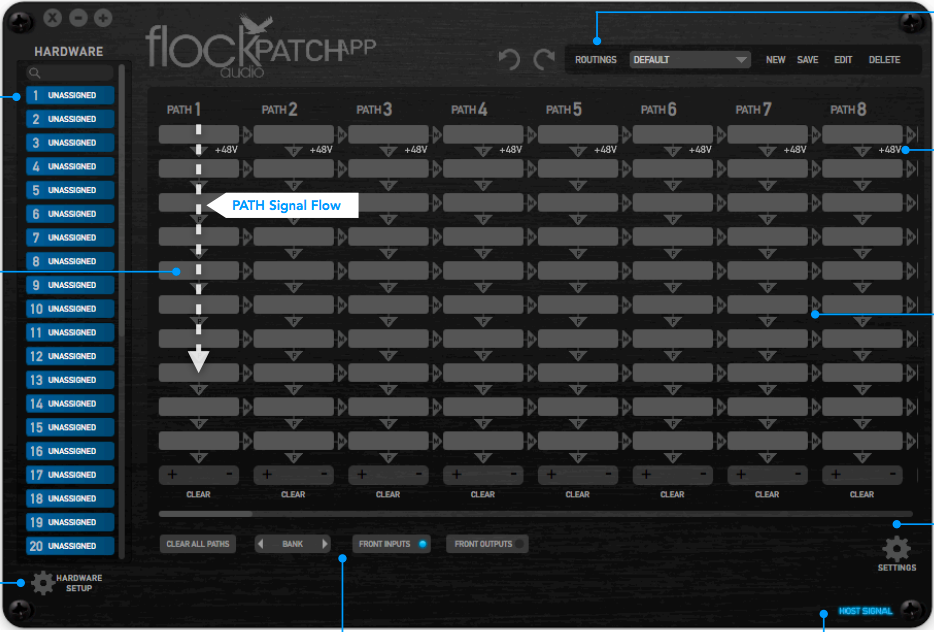Select hardware slot 16 UNASSIGNED
Image resolution: width=934 pixels, height=632 pixels.
[x=70, y=451]
